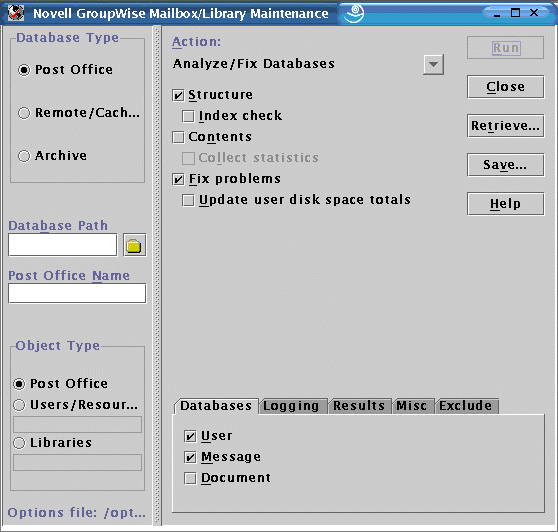
Task: Click the Save... button
Action: pyautogui.click(x=505, y=165)
